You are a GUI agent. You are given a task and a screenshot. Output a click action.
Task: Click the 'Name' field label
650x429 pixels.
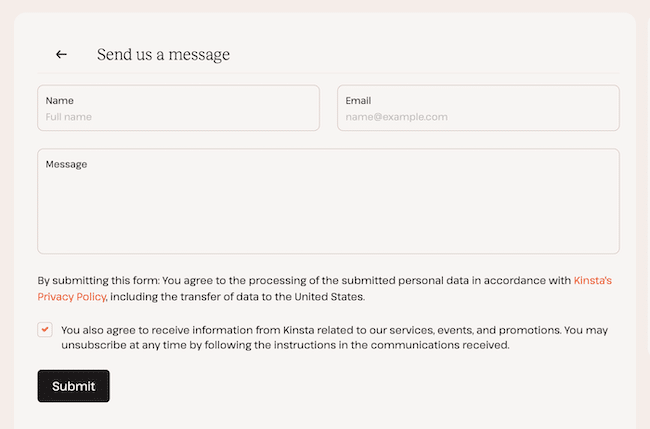[60, 101]
